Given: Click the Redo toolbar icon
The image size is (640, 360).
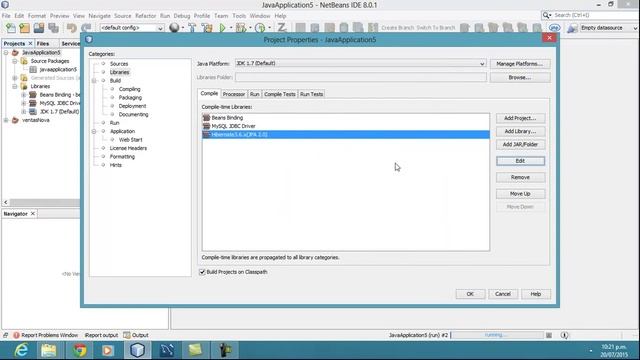Looking at the screenshot, I should coord(86,28).
